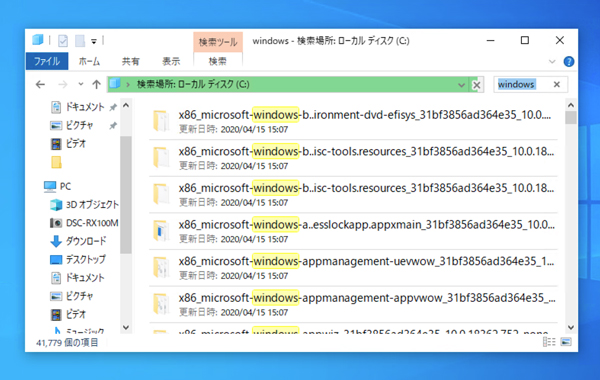Click navigation pane scroll down arrow

(126, 328)
